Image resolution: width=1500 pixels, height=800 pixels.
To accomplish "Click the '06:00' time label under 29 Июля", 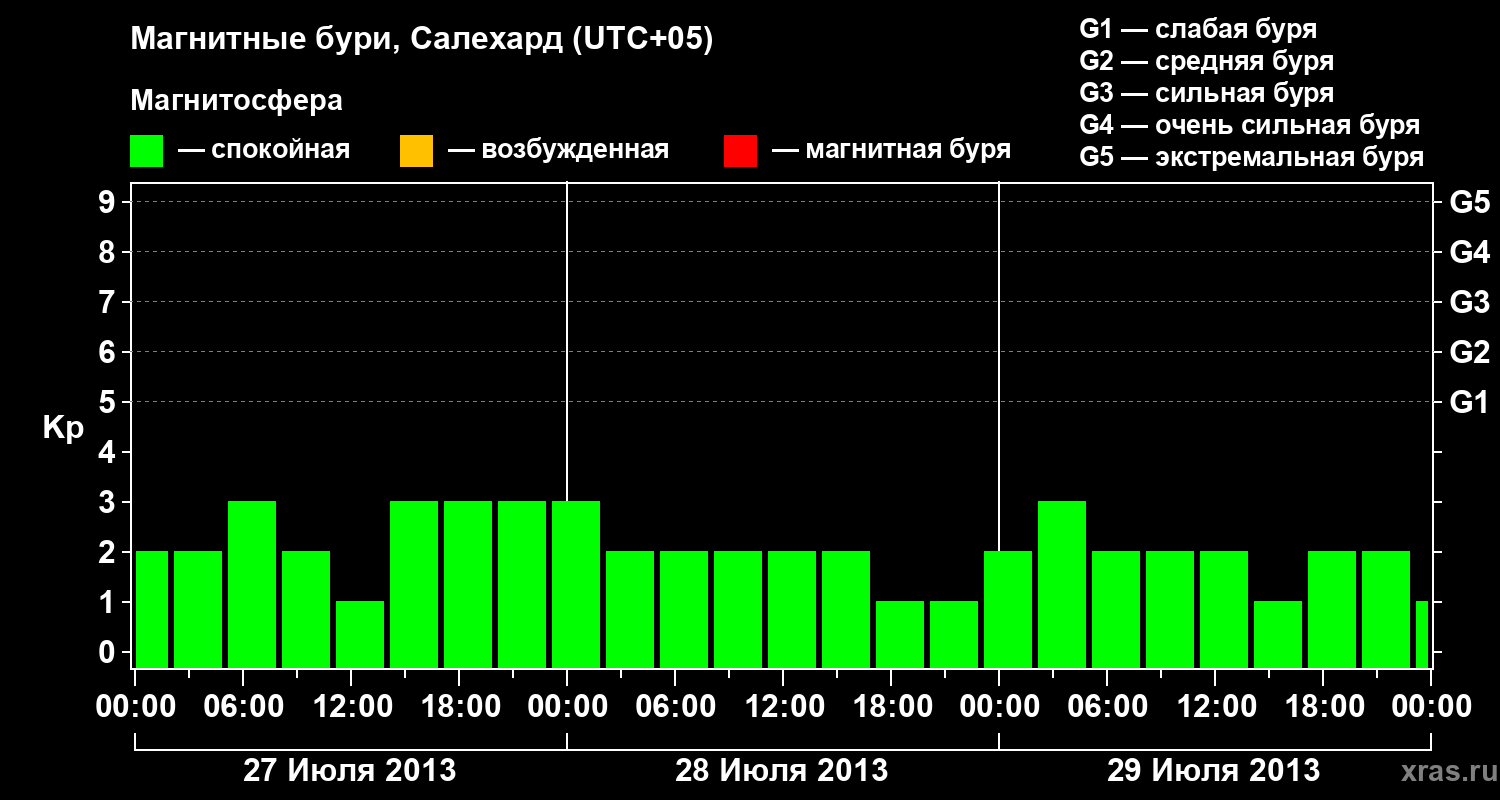I will tap(1107, 707).
